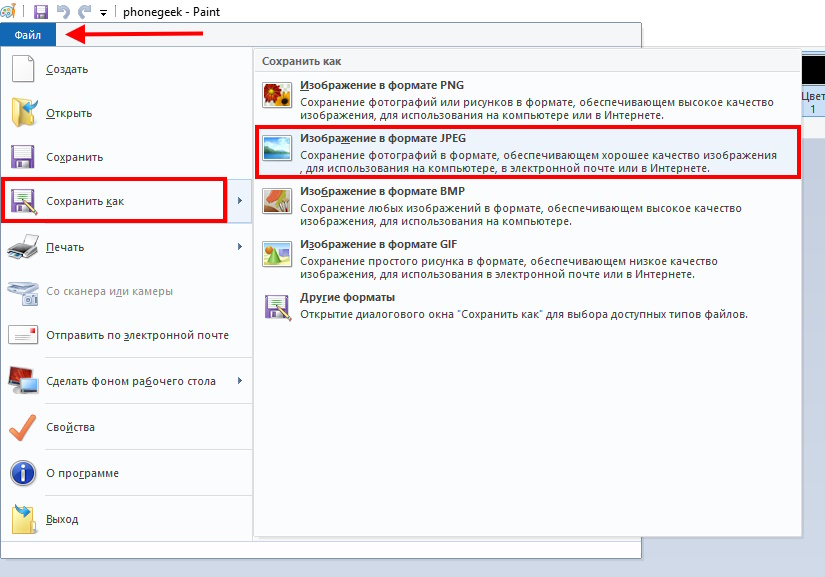This screenshot has height=577, width=825.
Task: Click the blank page icon next to Создать
Action: coord(23,69)
